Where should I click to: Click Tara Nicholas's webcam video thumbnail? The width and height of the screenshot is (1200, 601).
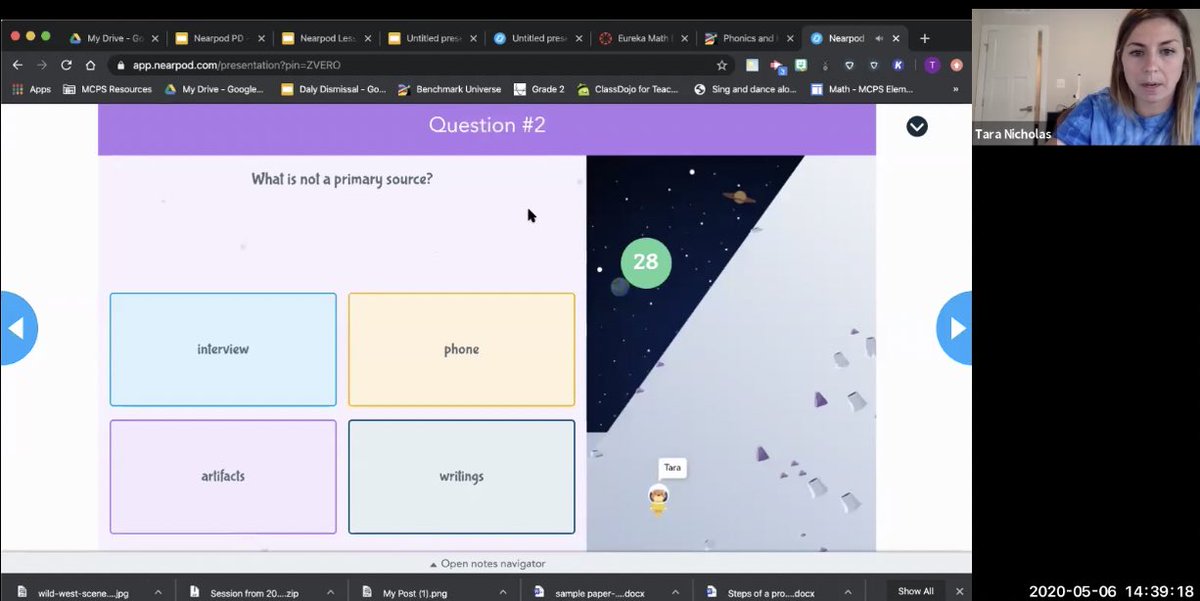click(1086, 77)
